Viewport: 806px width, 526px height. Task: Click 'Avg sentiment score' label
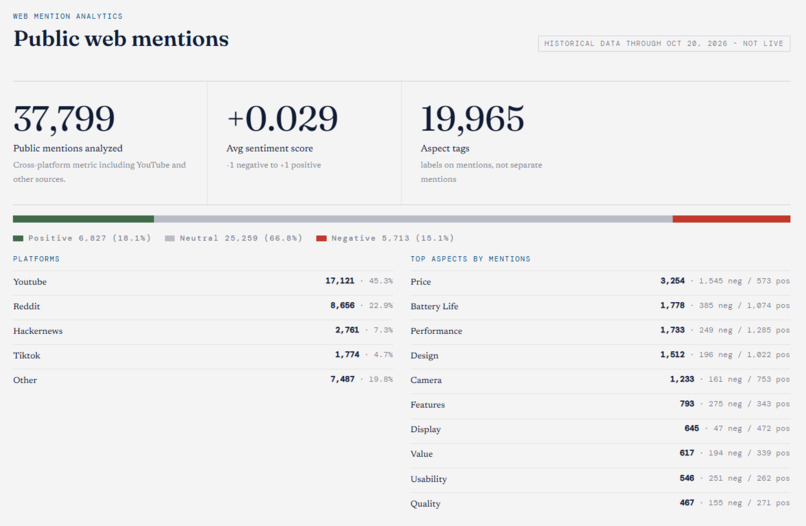click(270, 148)
